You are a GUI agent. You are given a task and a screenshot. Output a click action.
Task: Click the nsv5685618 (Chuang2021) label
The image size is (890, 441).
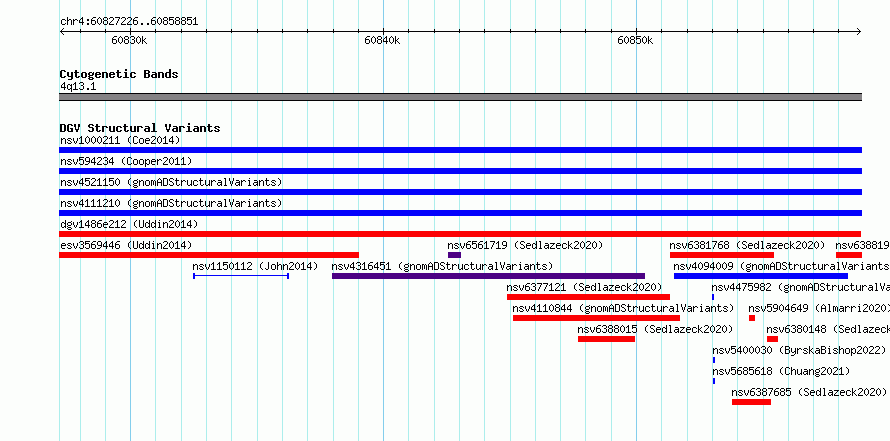click(x=781, y=371)
